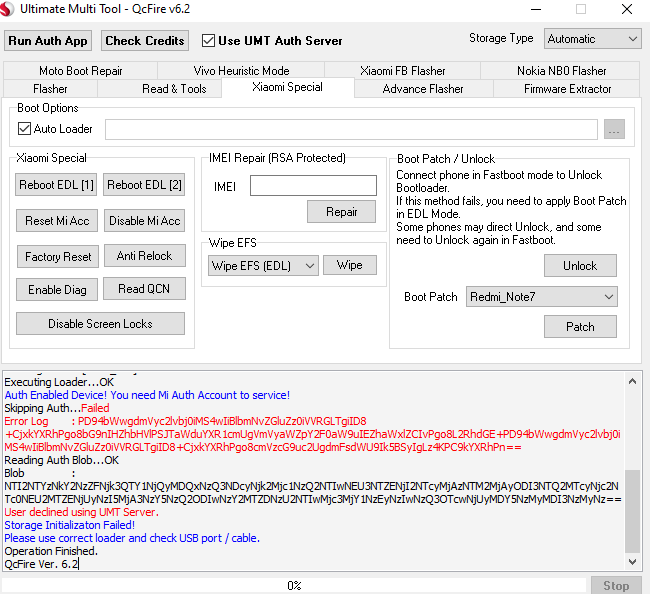
Task: Click the Check Credits button
Action: tap(145, 41)
